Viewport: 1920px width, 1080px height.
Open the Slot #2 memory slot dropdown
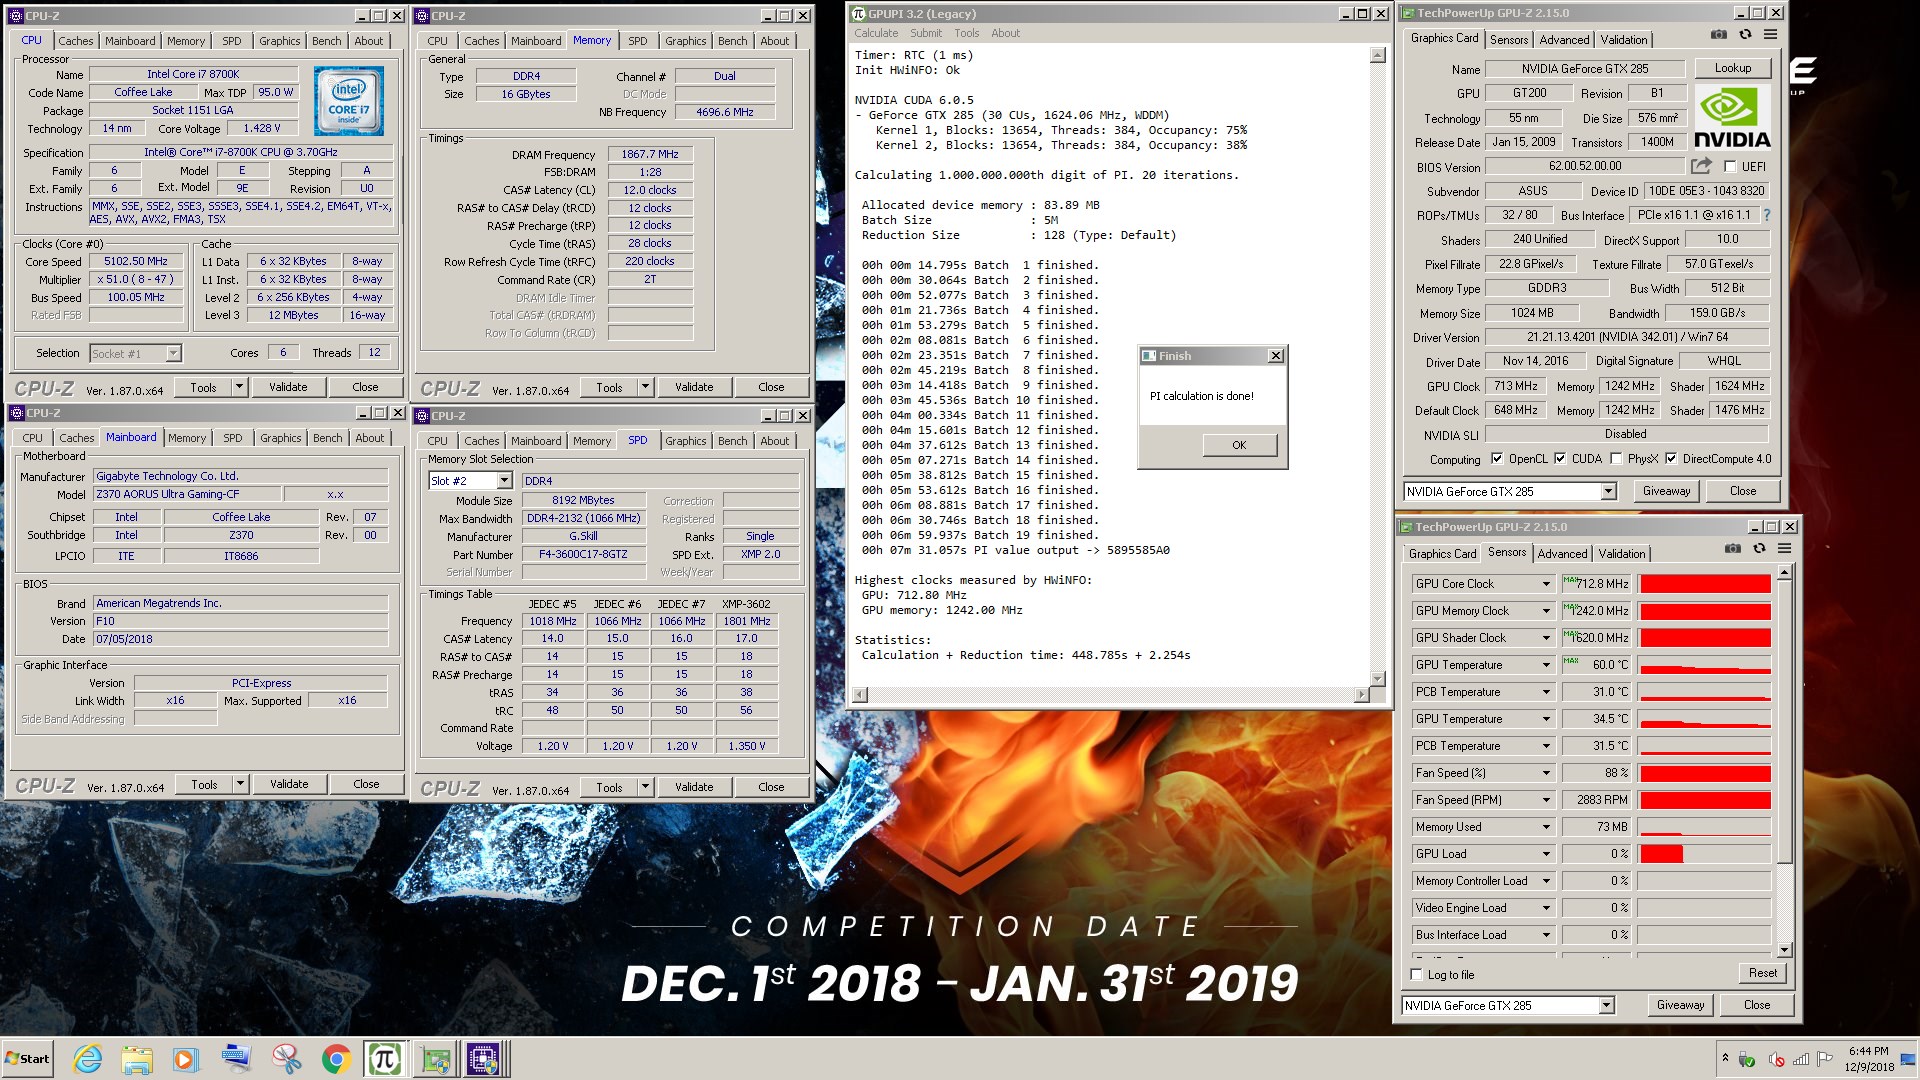click(504, 481)
